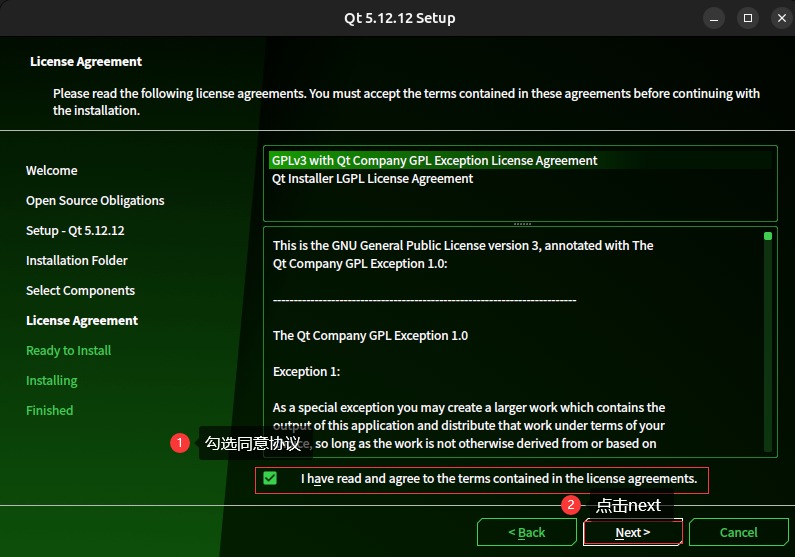Viewport: 795px width, 557px height.
Task: Click the 'I have read and agree' label
Action: tap(499, 478)
